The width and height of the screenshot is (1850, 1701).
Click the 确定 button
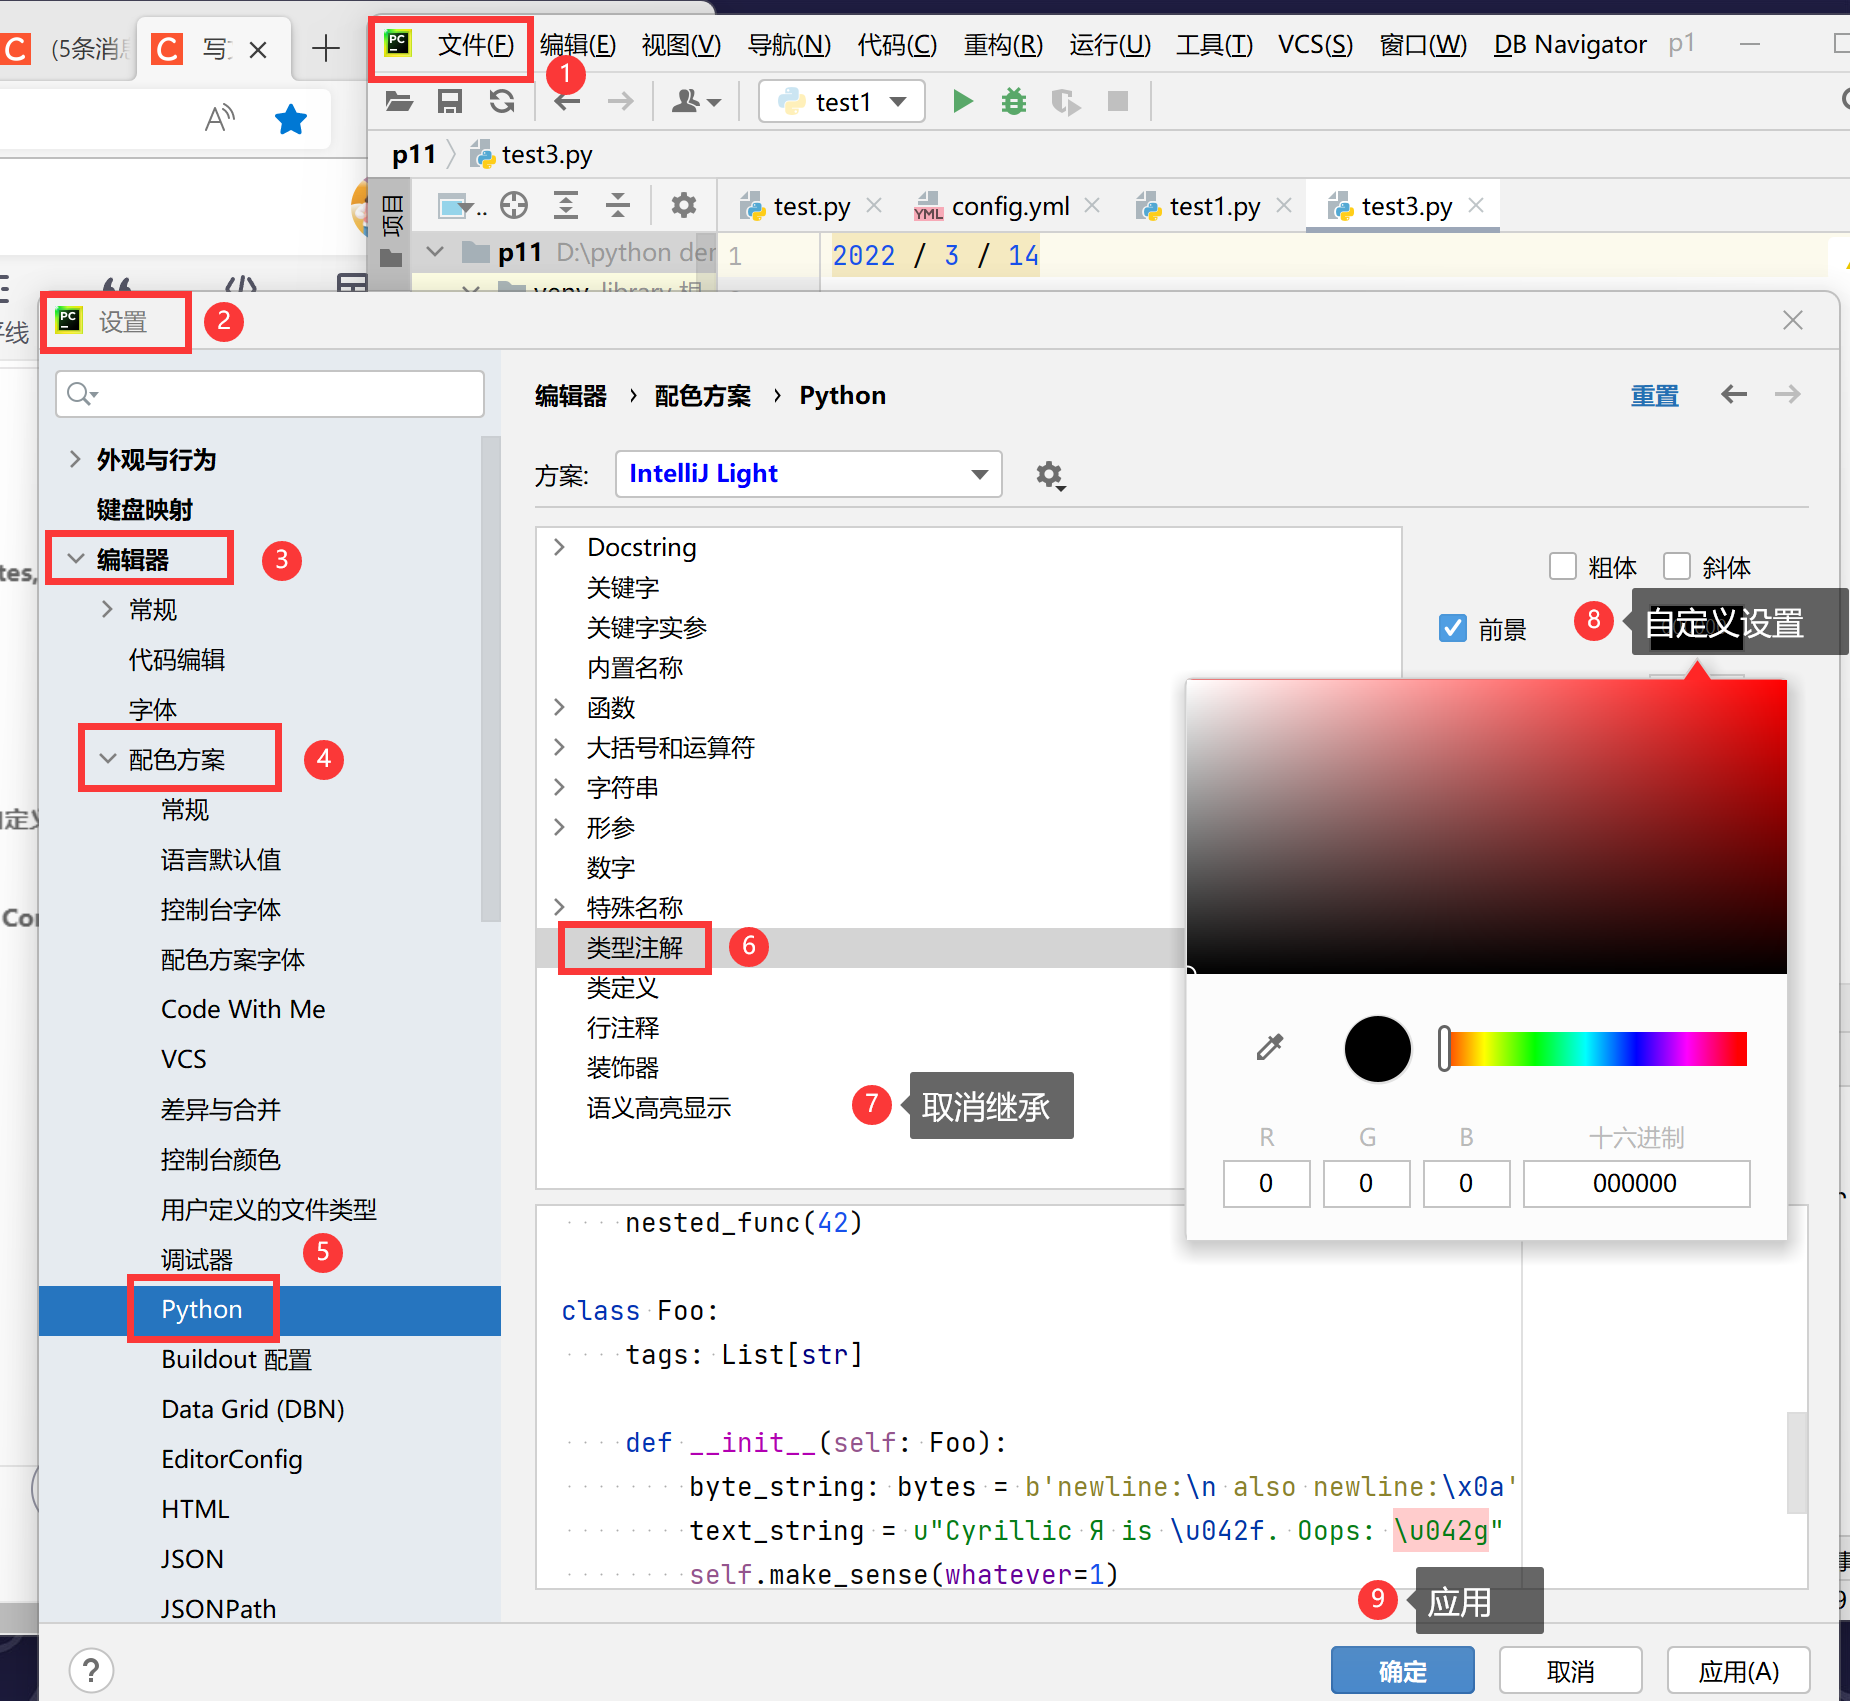coord(1402,1670)
